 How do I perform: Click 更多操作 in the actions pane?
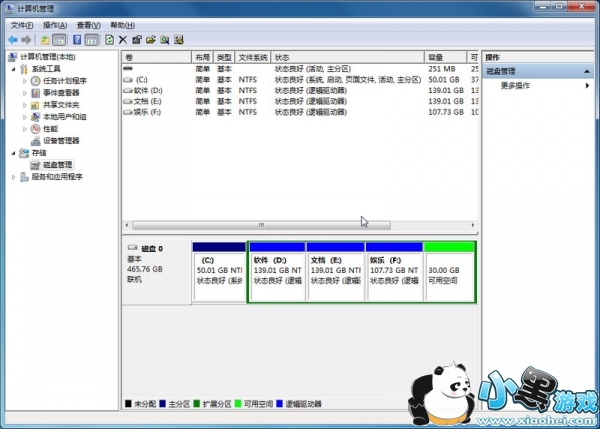coord(515,86)
